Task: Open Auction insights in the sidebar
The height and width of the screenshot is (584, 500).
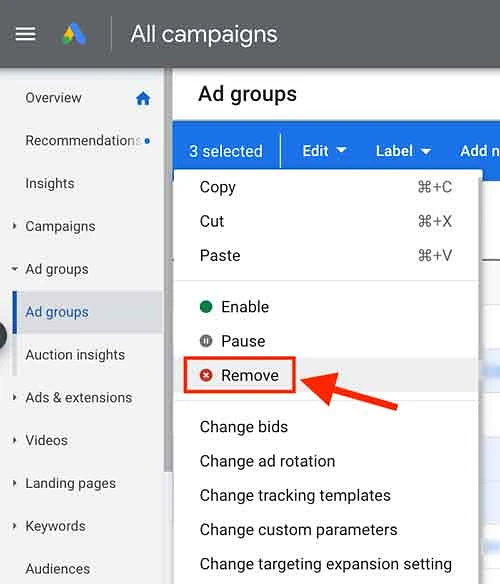Action: tap(75, 355)
